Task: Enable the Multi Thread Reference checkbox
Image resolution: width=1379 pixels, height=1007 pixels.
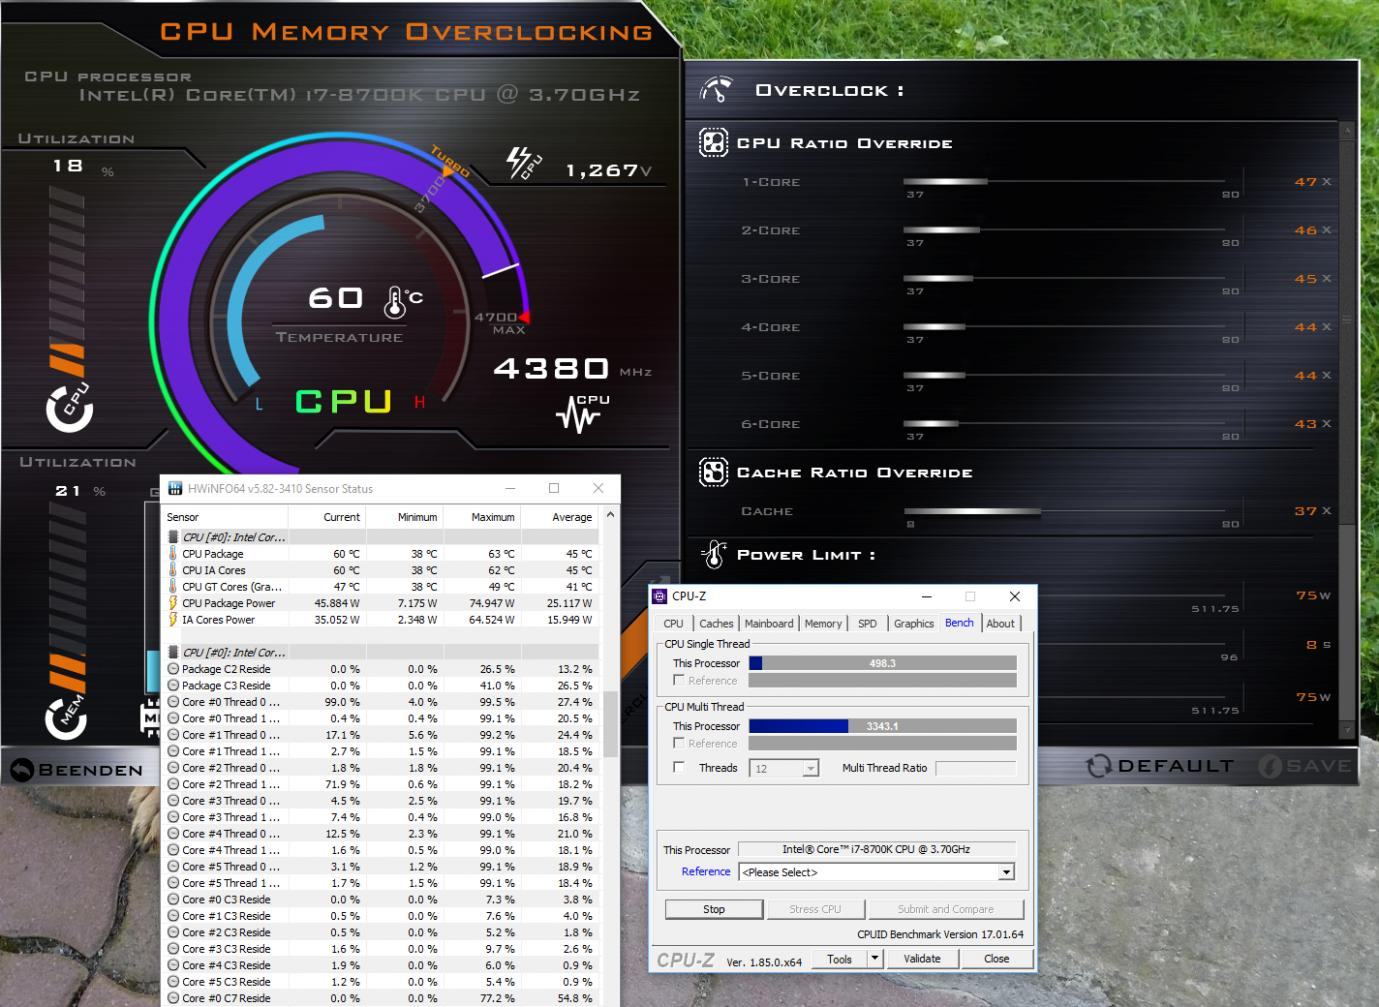Action: 679,743
